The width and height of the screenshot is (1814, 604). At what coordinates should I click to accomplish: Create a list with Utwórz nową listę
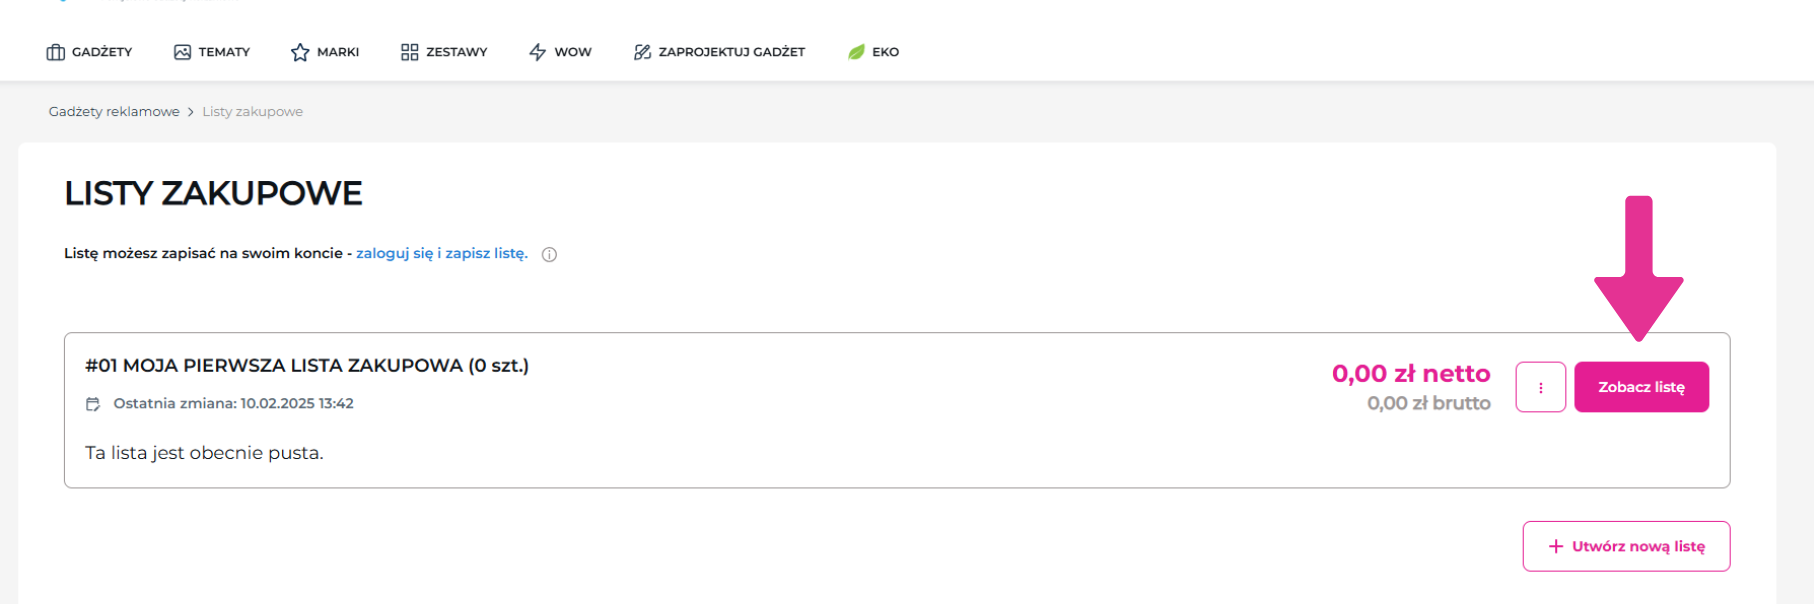pos(1626,546)
